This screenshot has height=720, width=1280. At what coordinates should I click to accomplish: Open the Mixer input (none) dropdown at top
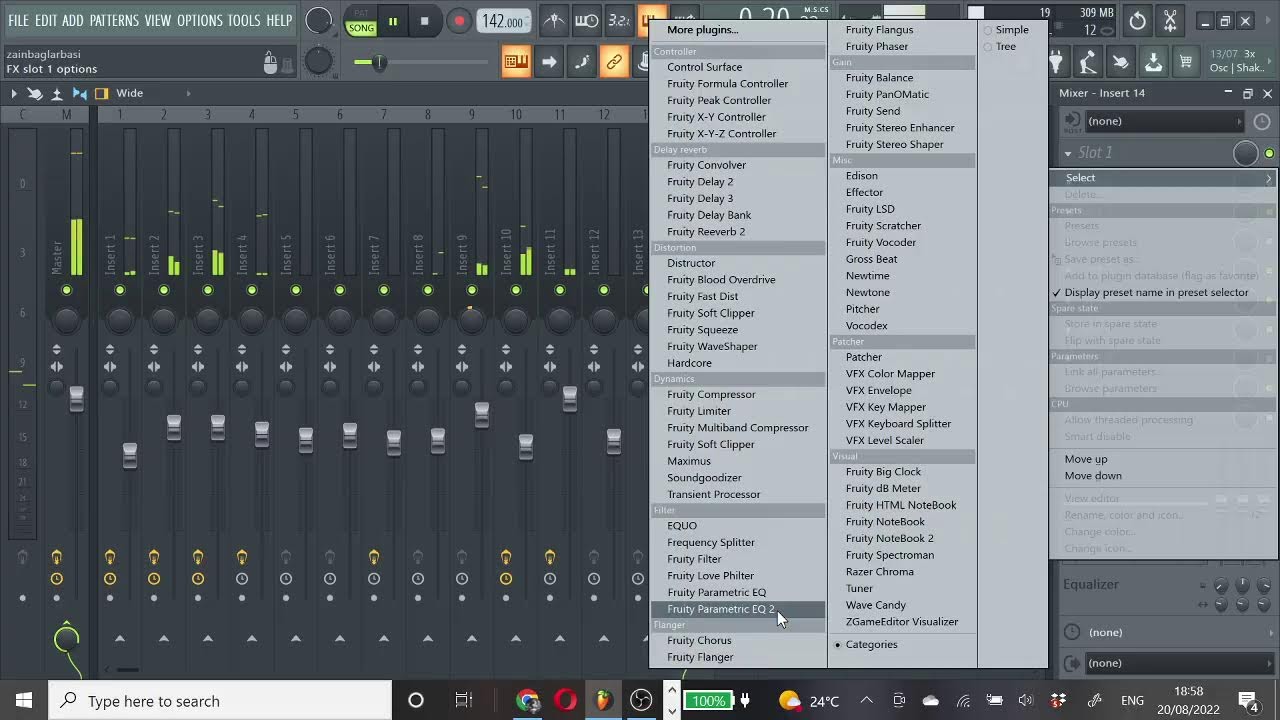tap(1163, 121)
